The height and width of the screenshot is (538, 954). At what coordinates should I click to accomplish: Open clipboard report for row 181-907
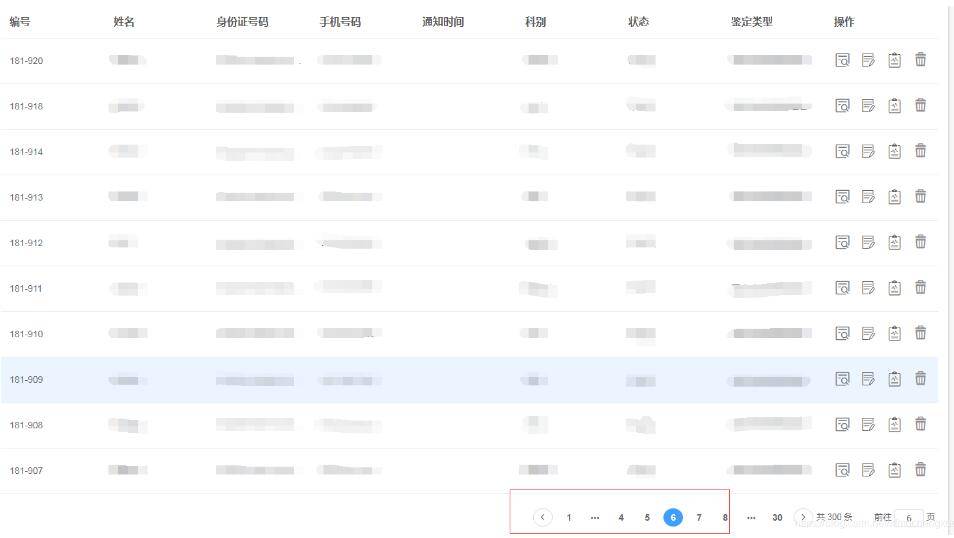pyautogui.click(x=894, y=470)
